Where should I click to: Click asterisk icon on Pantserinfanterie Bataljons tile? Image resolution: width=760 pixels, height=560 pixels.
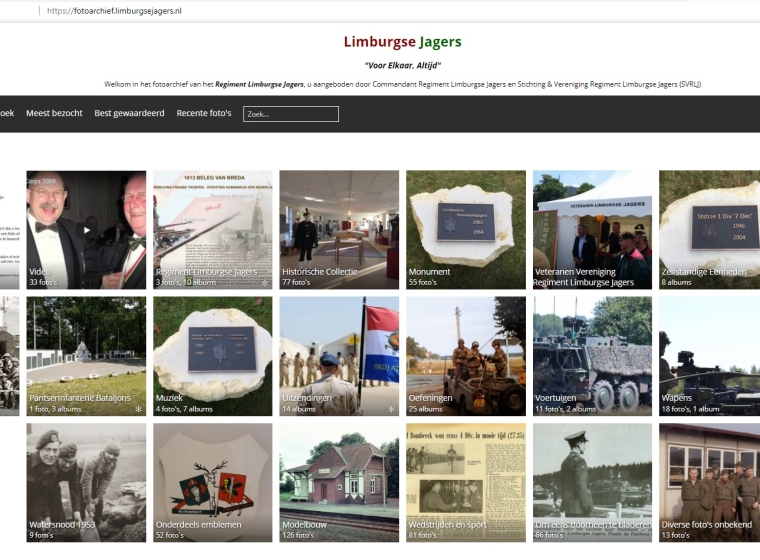click(139, 409)
